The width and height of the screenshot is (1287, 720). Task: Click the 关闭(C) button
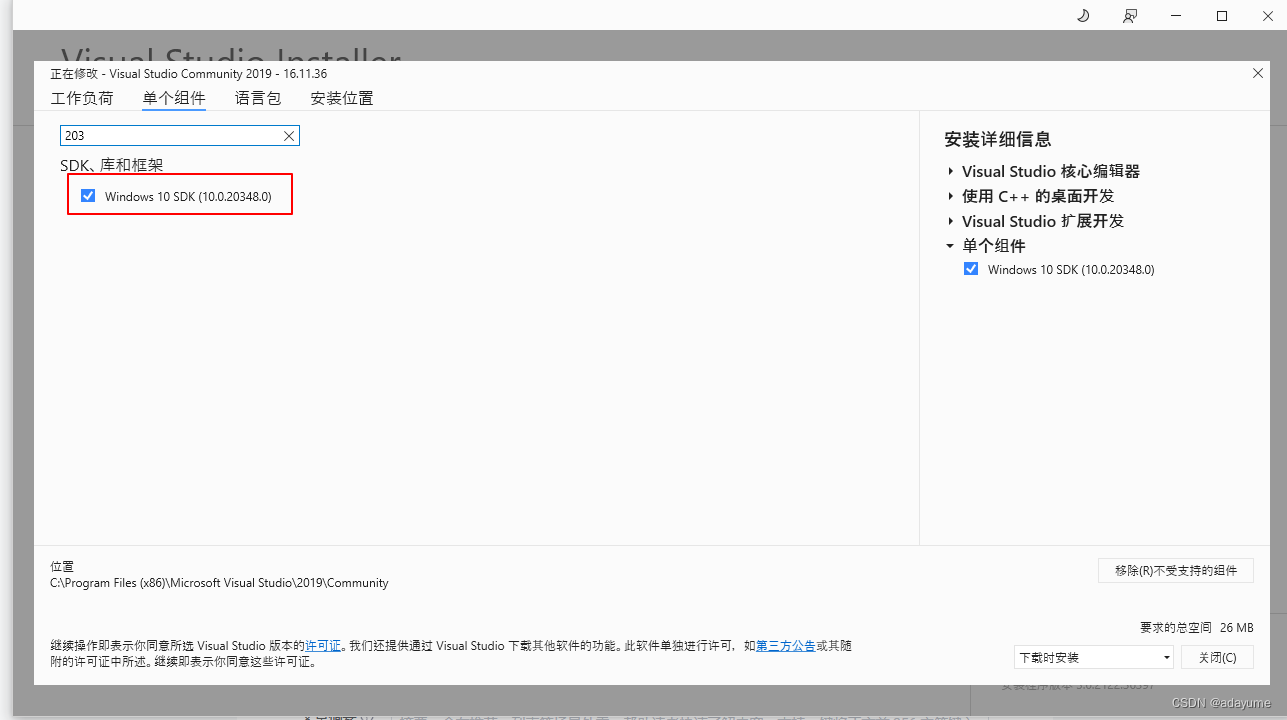1217,657
